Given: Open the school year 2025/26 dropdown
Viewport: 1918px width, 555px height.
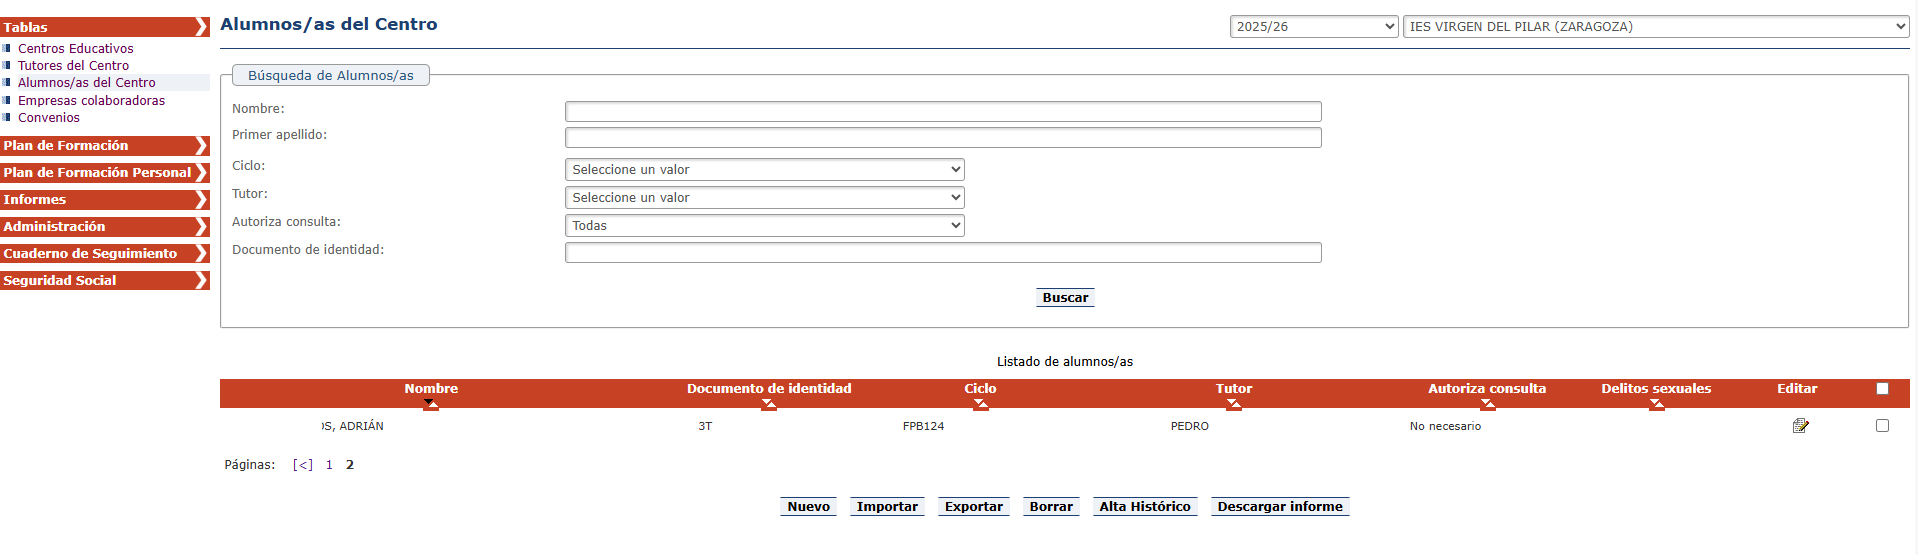Looking at the screenshot, I should click(1313, 27).
